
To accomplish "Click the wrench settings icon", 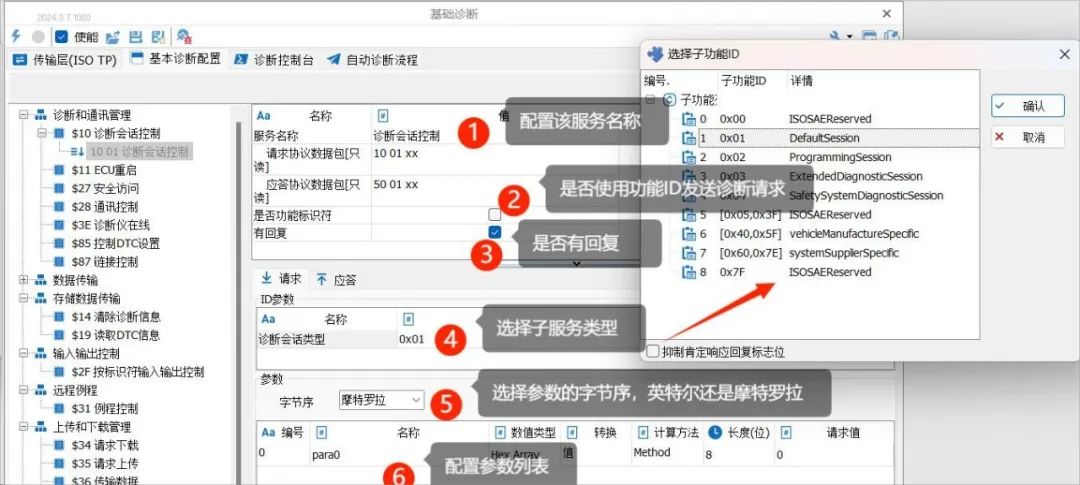I will pyautogui.click(x=835, y=37).
